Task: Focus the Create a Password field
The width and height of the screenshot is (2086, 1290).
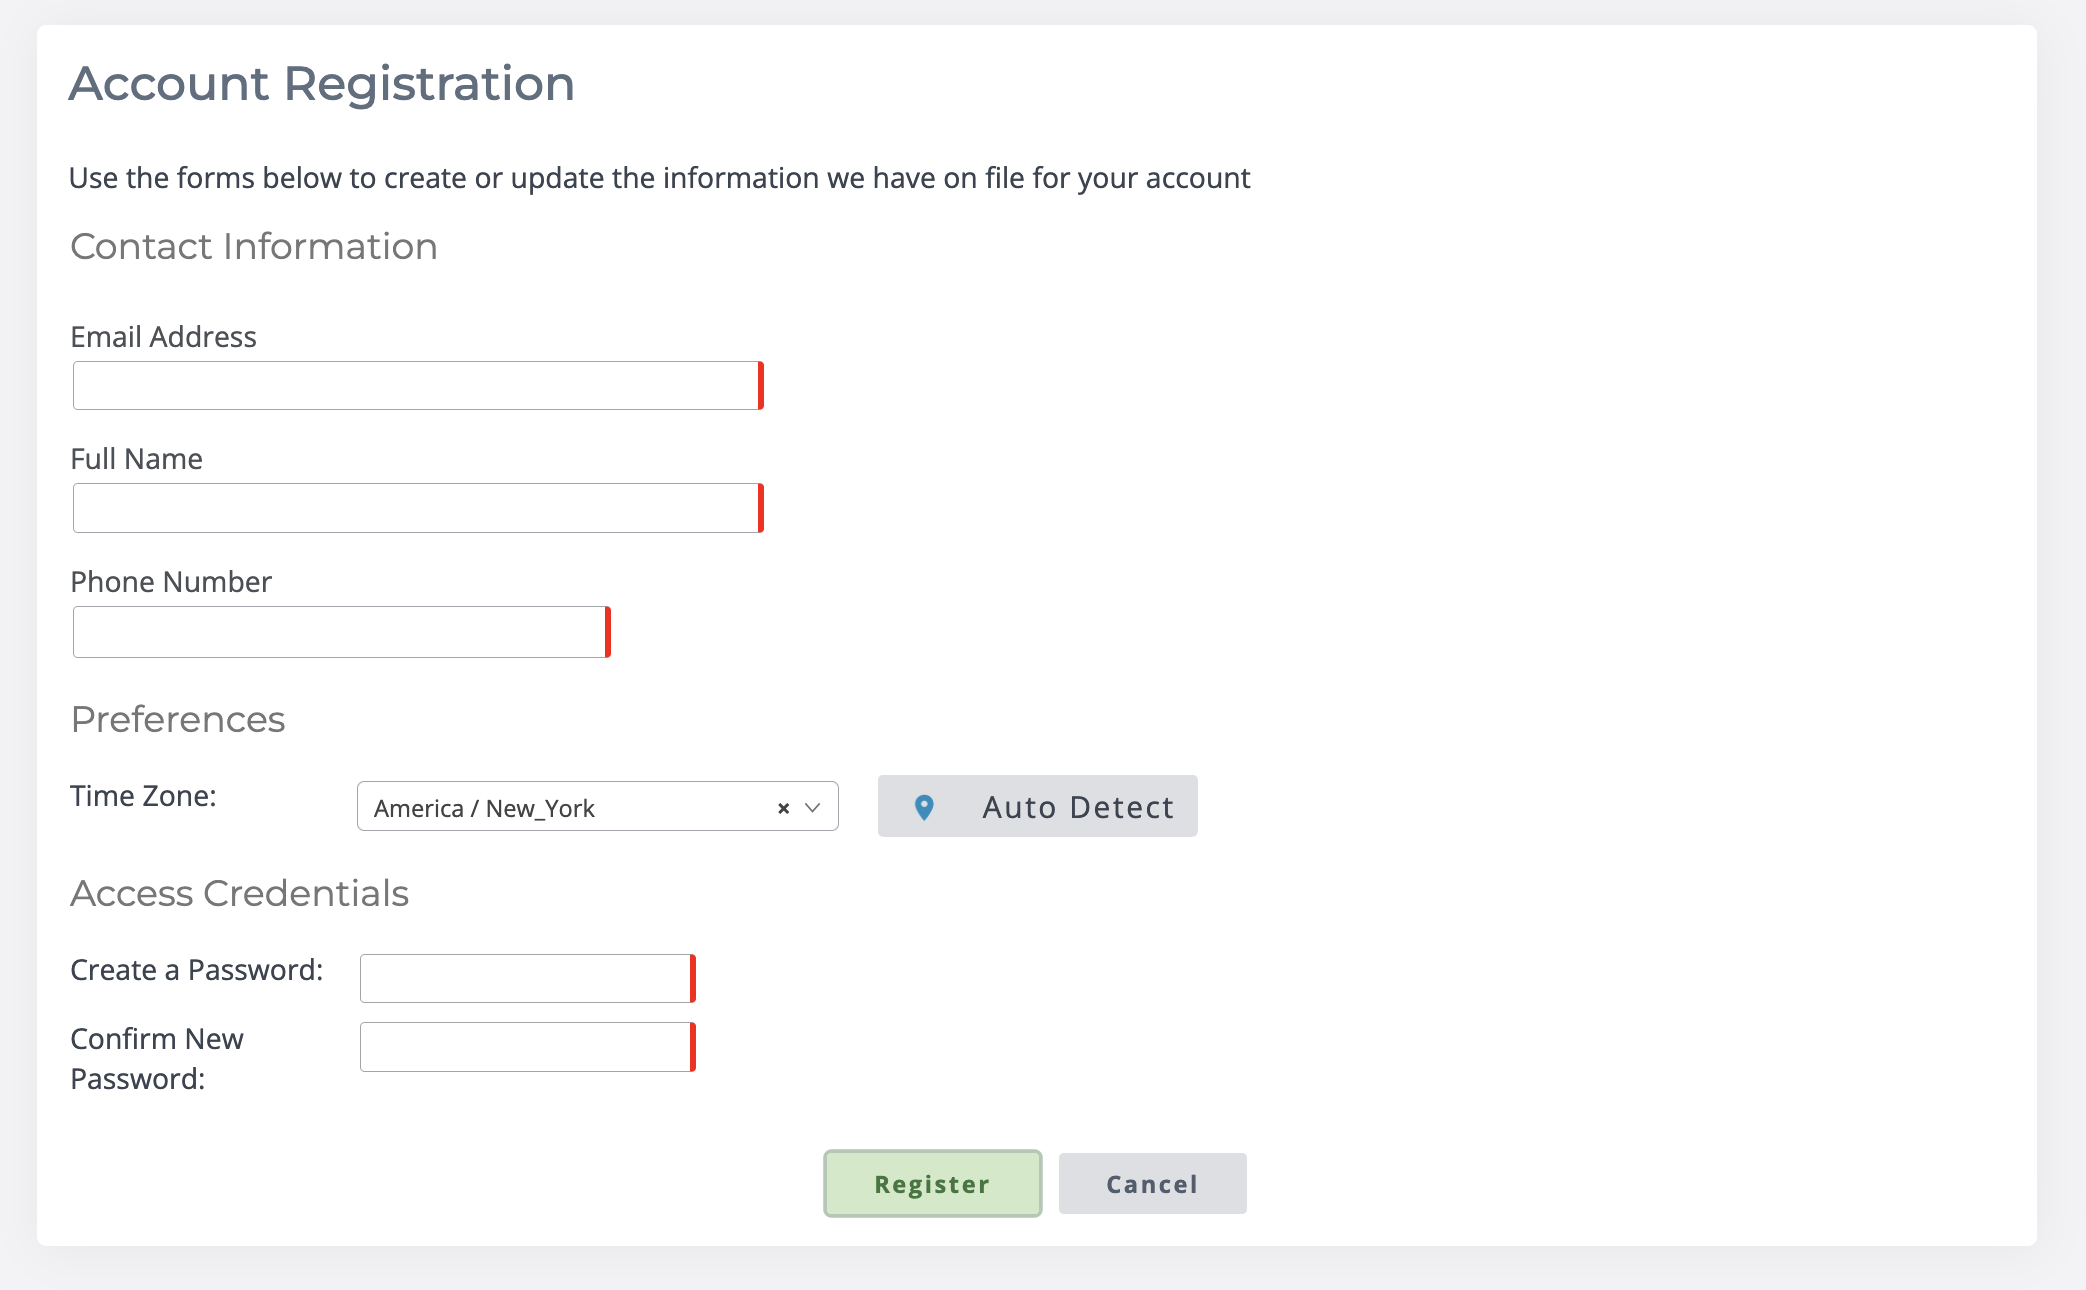Action: click(x=526, y=978)
